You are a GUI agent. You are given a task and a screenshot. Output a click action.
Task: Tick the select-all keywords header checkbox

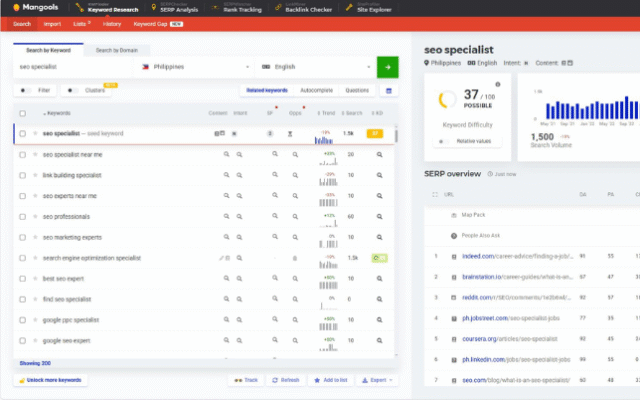(x=22, y=113)
